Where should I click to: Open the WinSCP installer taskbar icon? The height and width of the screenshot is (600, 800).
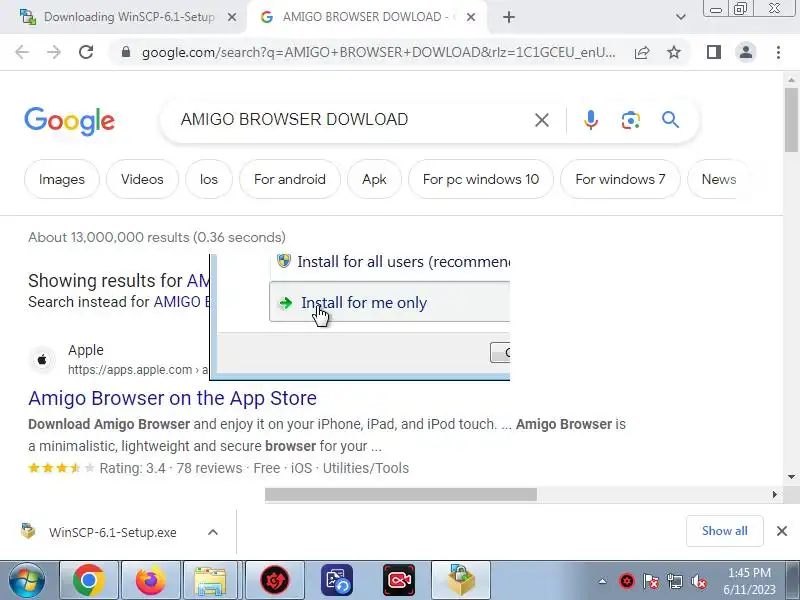pos(461,580)
